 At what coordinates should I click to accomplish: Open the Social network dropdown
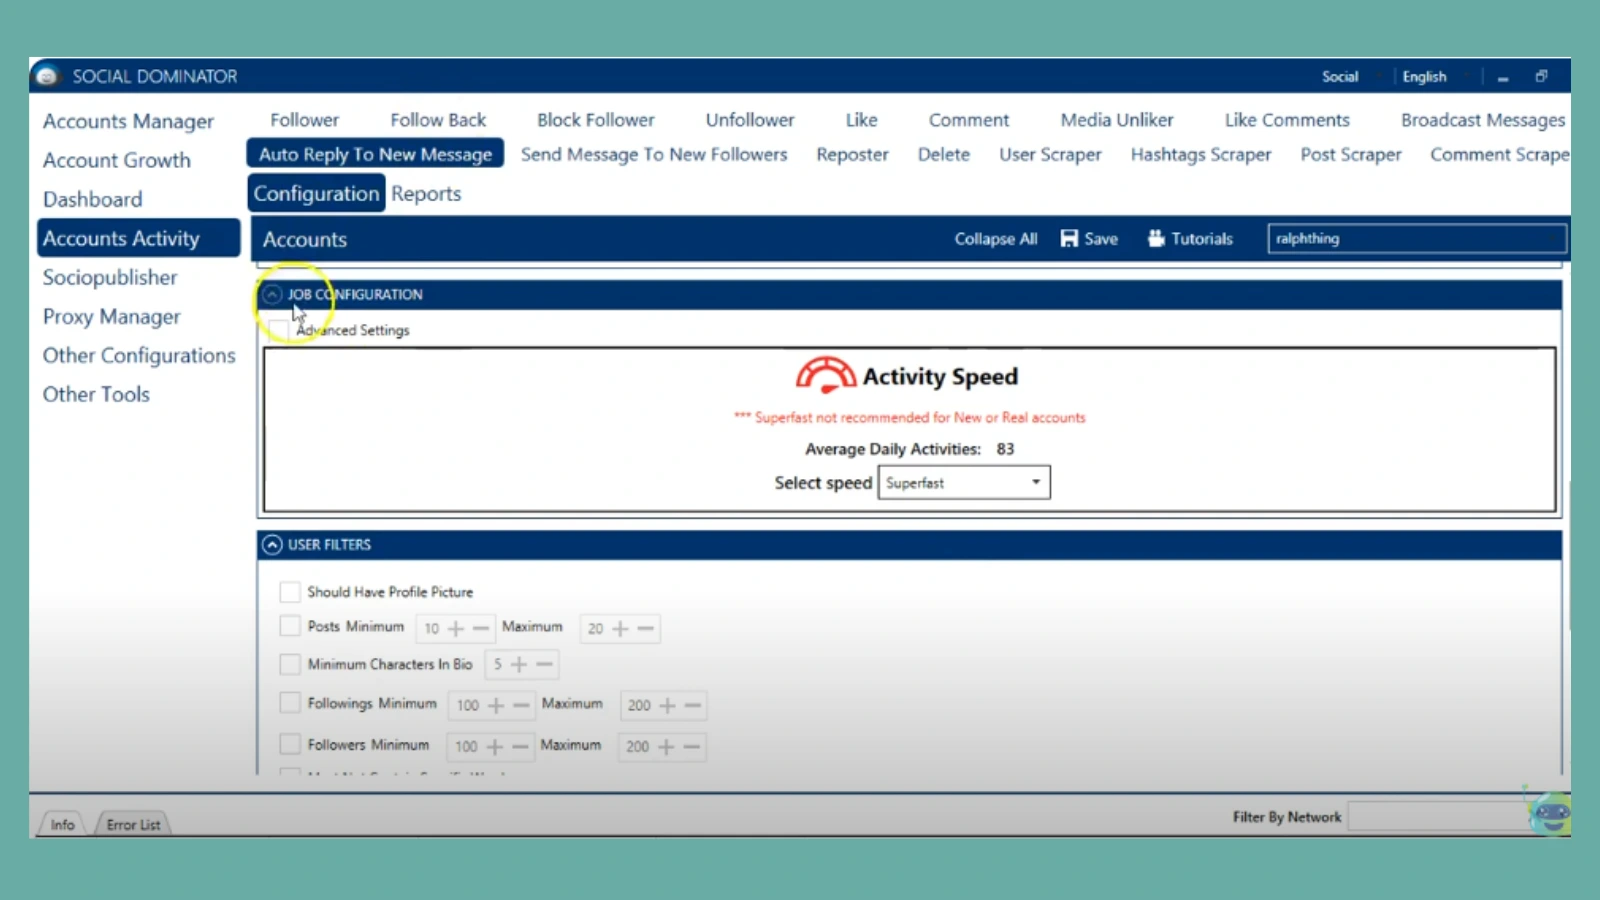pyautogui.click(x=1351, y=76)
